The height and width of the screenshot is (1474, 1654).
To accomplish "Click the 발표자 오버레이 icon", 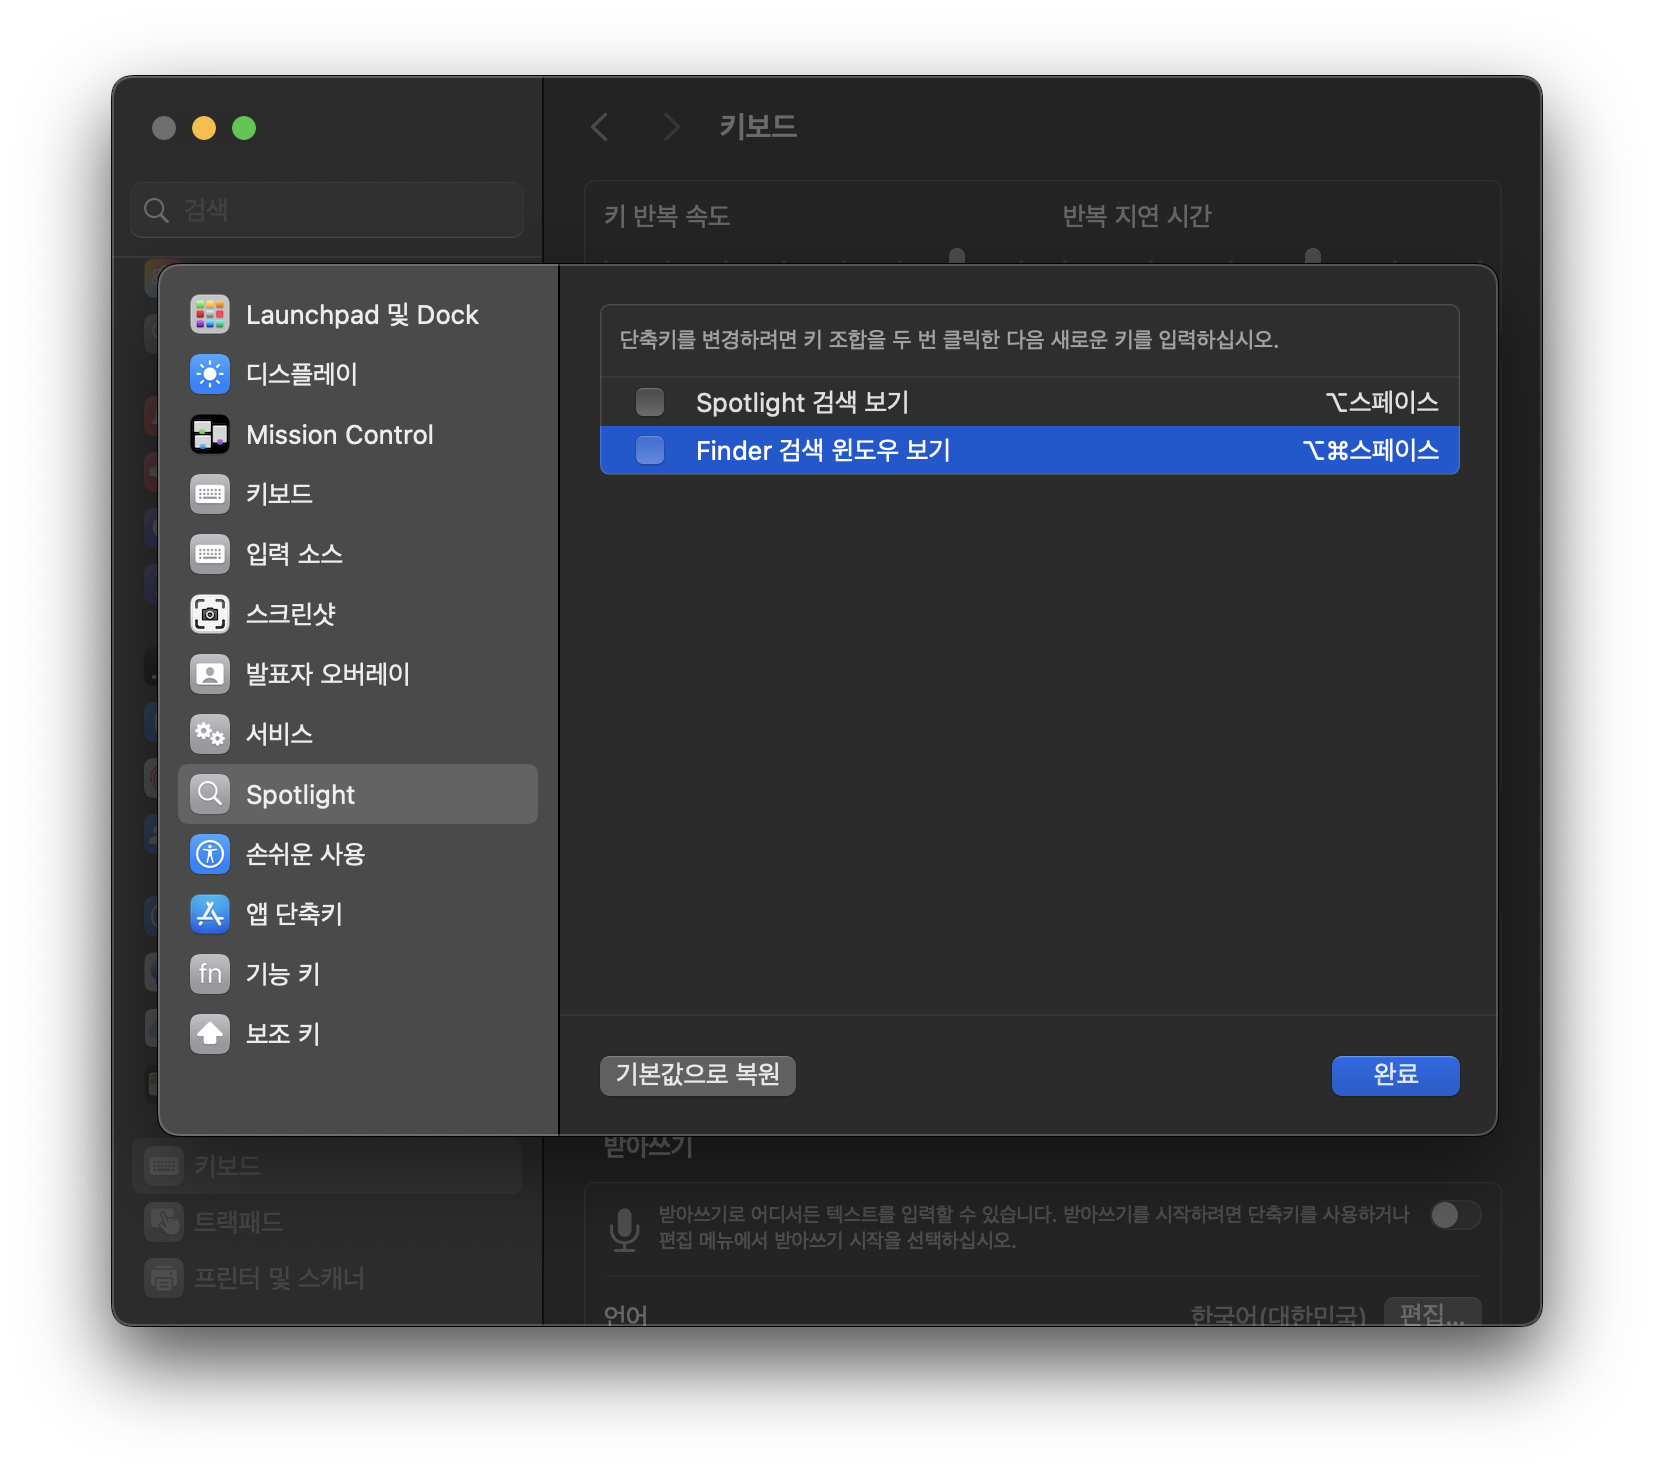I will (x=210, y=674).
